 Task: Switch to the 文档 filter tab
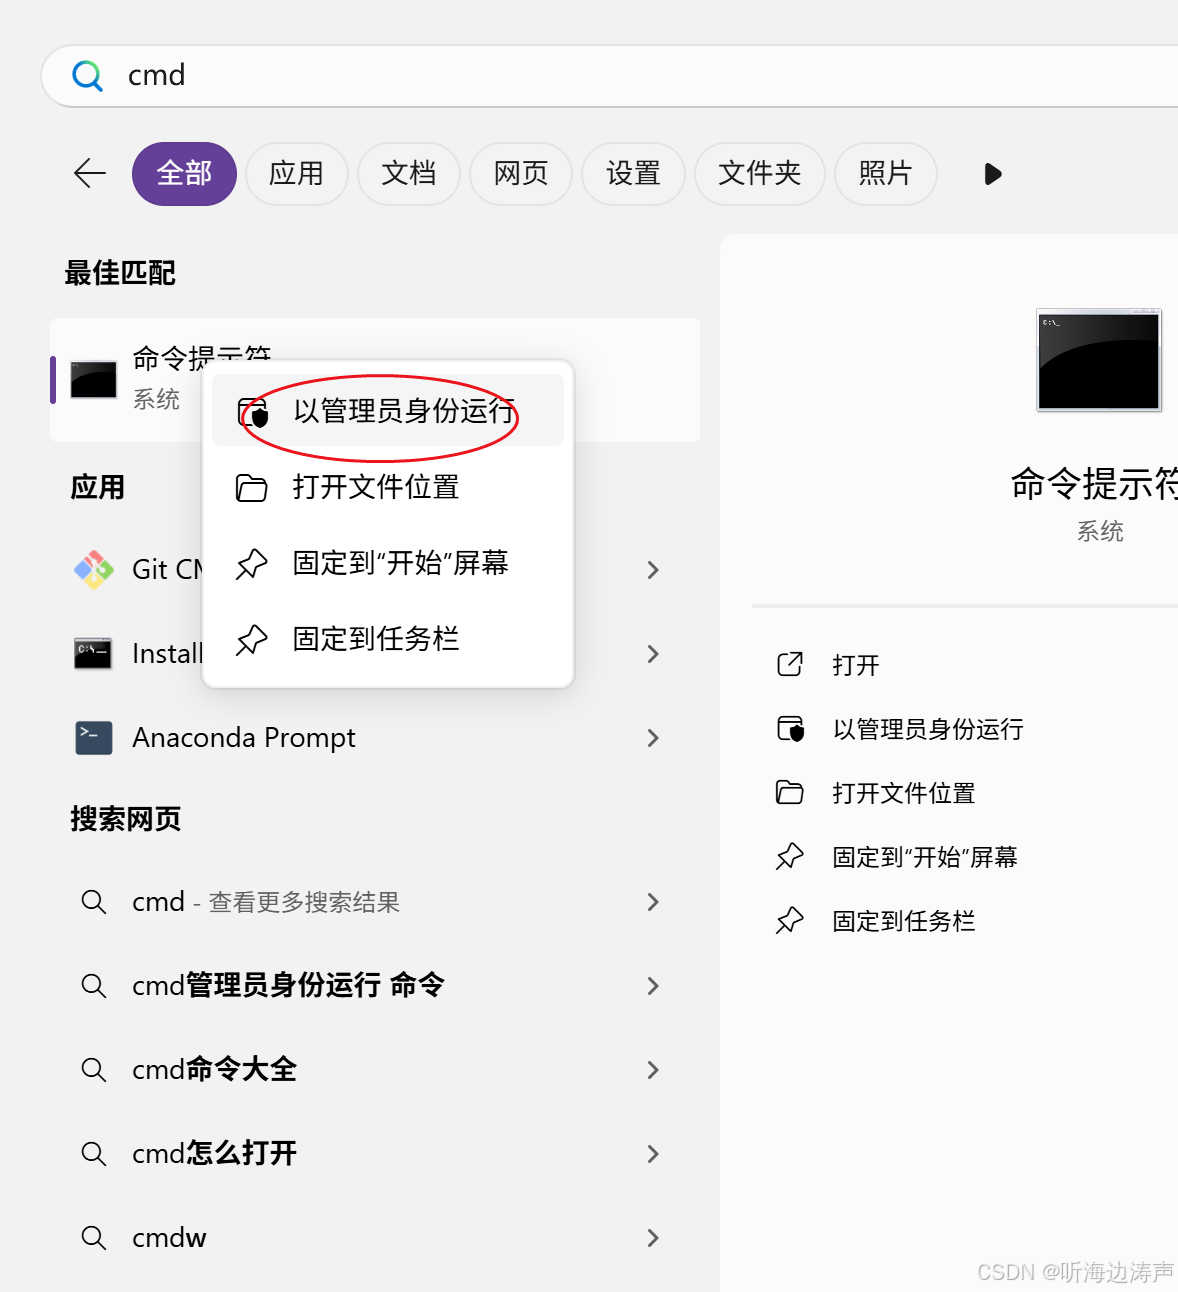click(x=408, y=174)
